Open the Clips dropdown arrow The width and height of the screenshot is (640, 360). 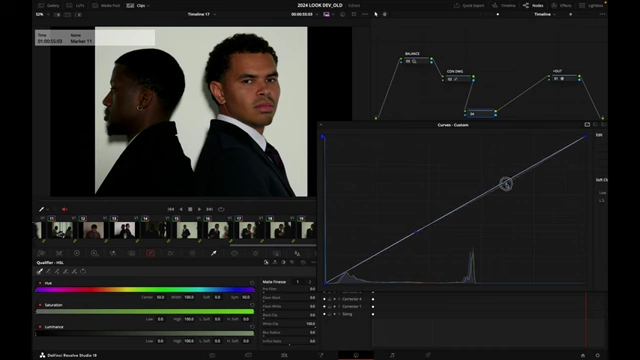coord(148,6)
